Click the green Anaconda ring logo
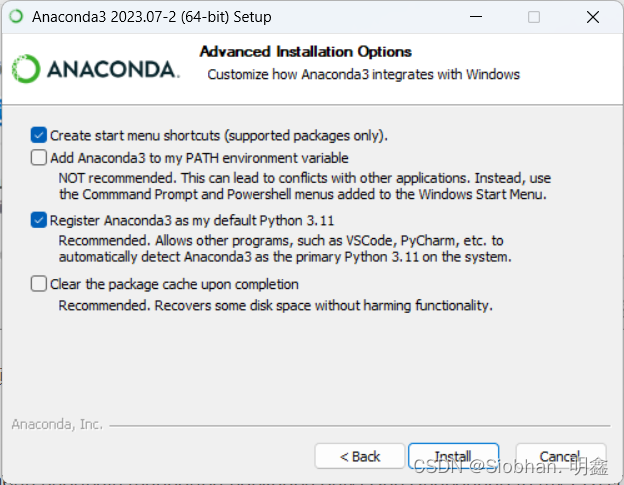The image size is (624, 485). [26, 69]
